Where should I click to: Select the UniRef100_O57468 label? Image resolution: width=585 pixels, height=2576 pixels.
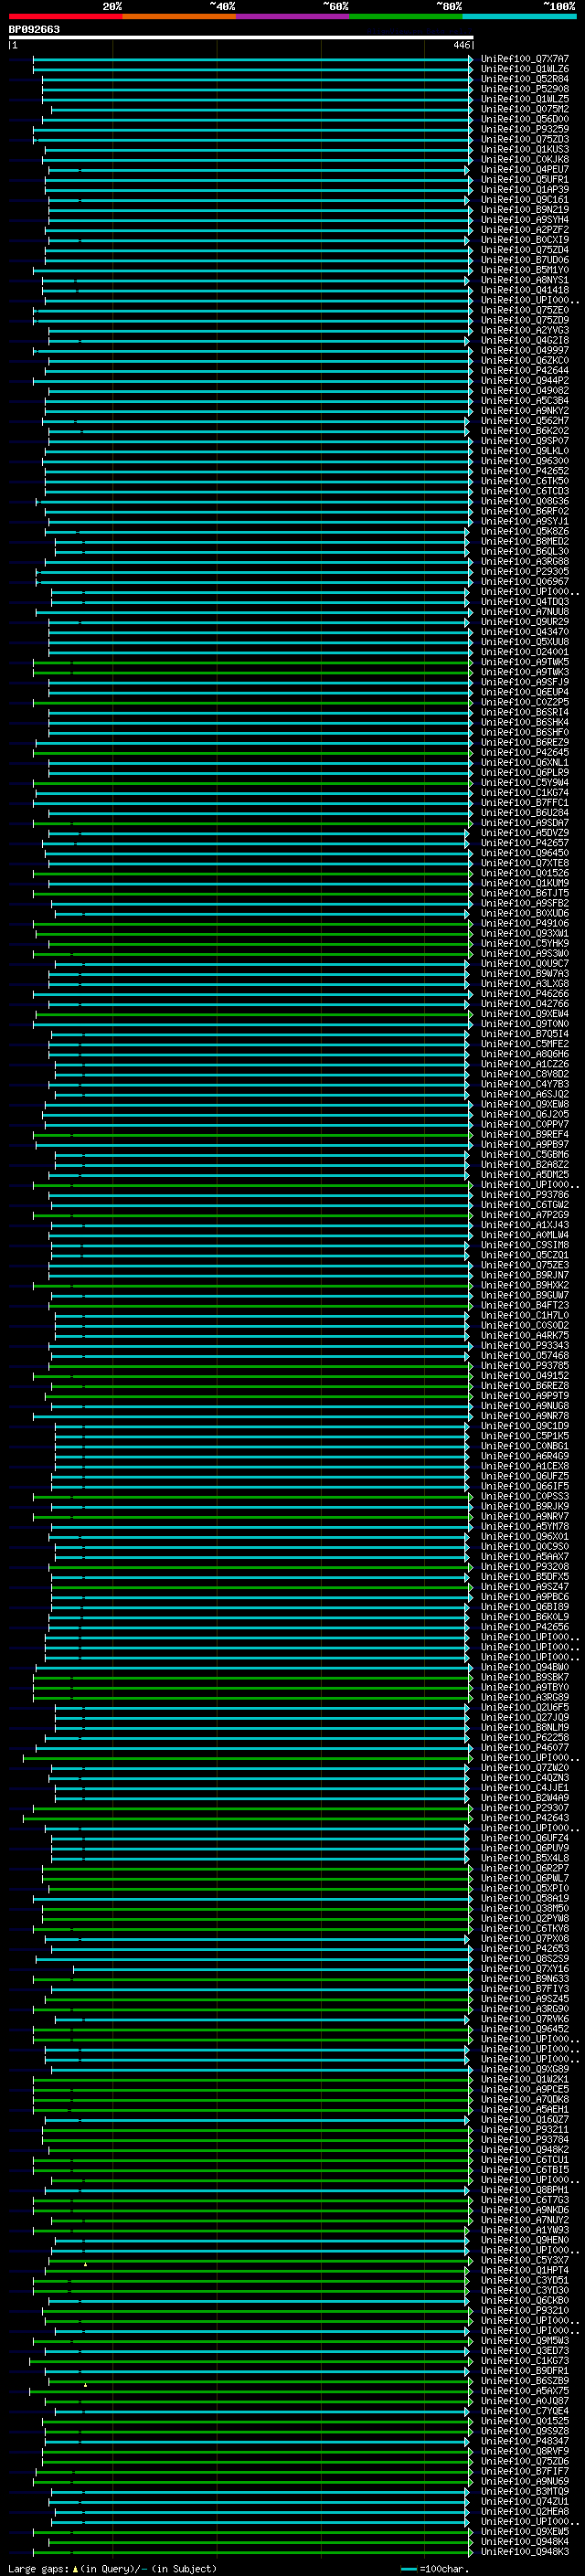coord(524,1355)
